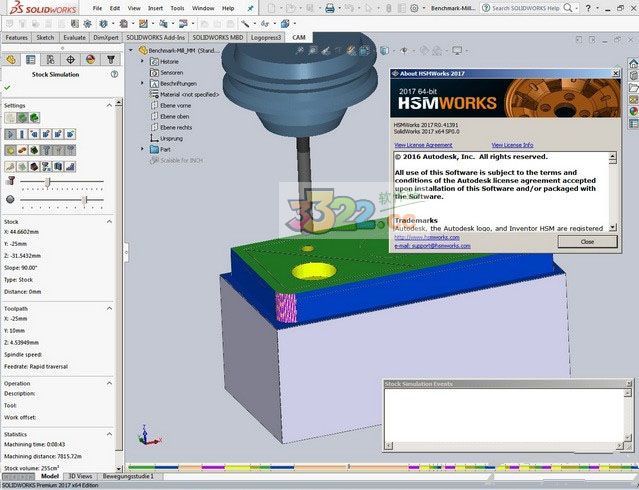Click the print icon in title toolbar

click(x=330, y=8)
